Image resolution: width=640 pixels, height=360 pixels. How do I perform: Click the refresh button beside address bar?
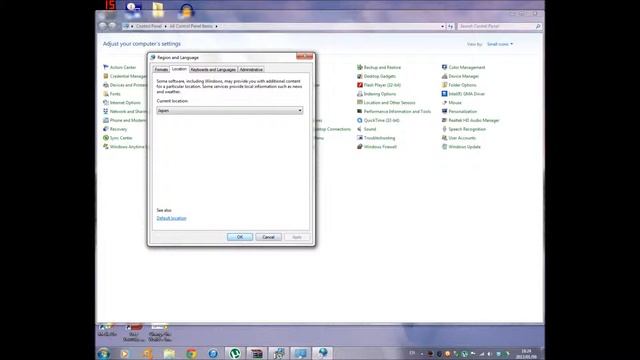450,26
